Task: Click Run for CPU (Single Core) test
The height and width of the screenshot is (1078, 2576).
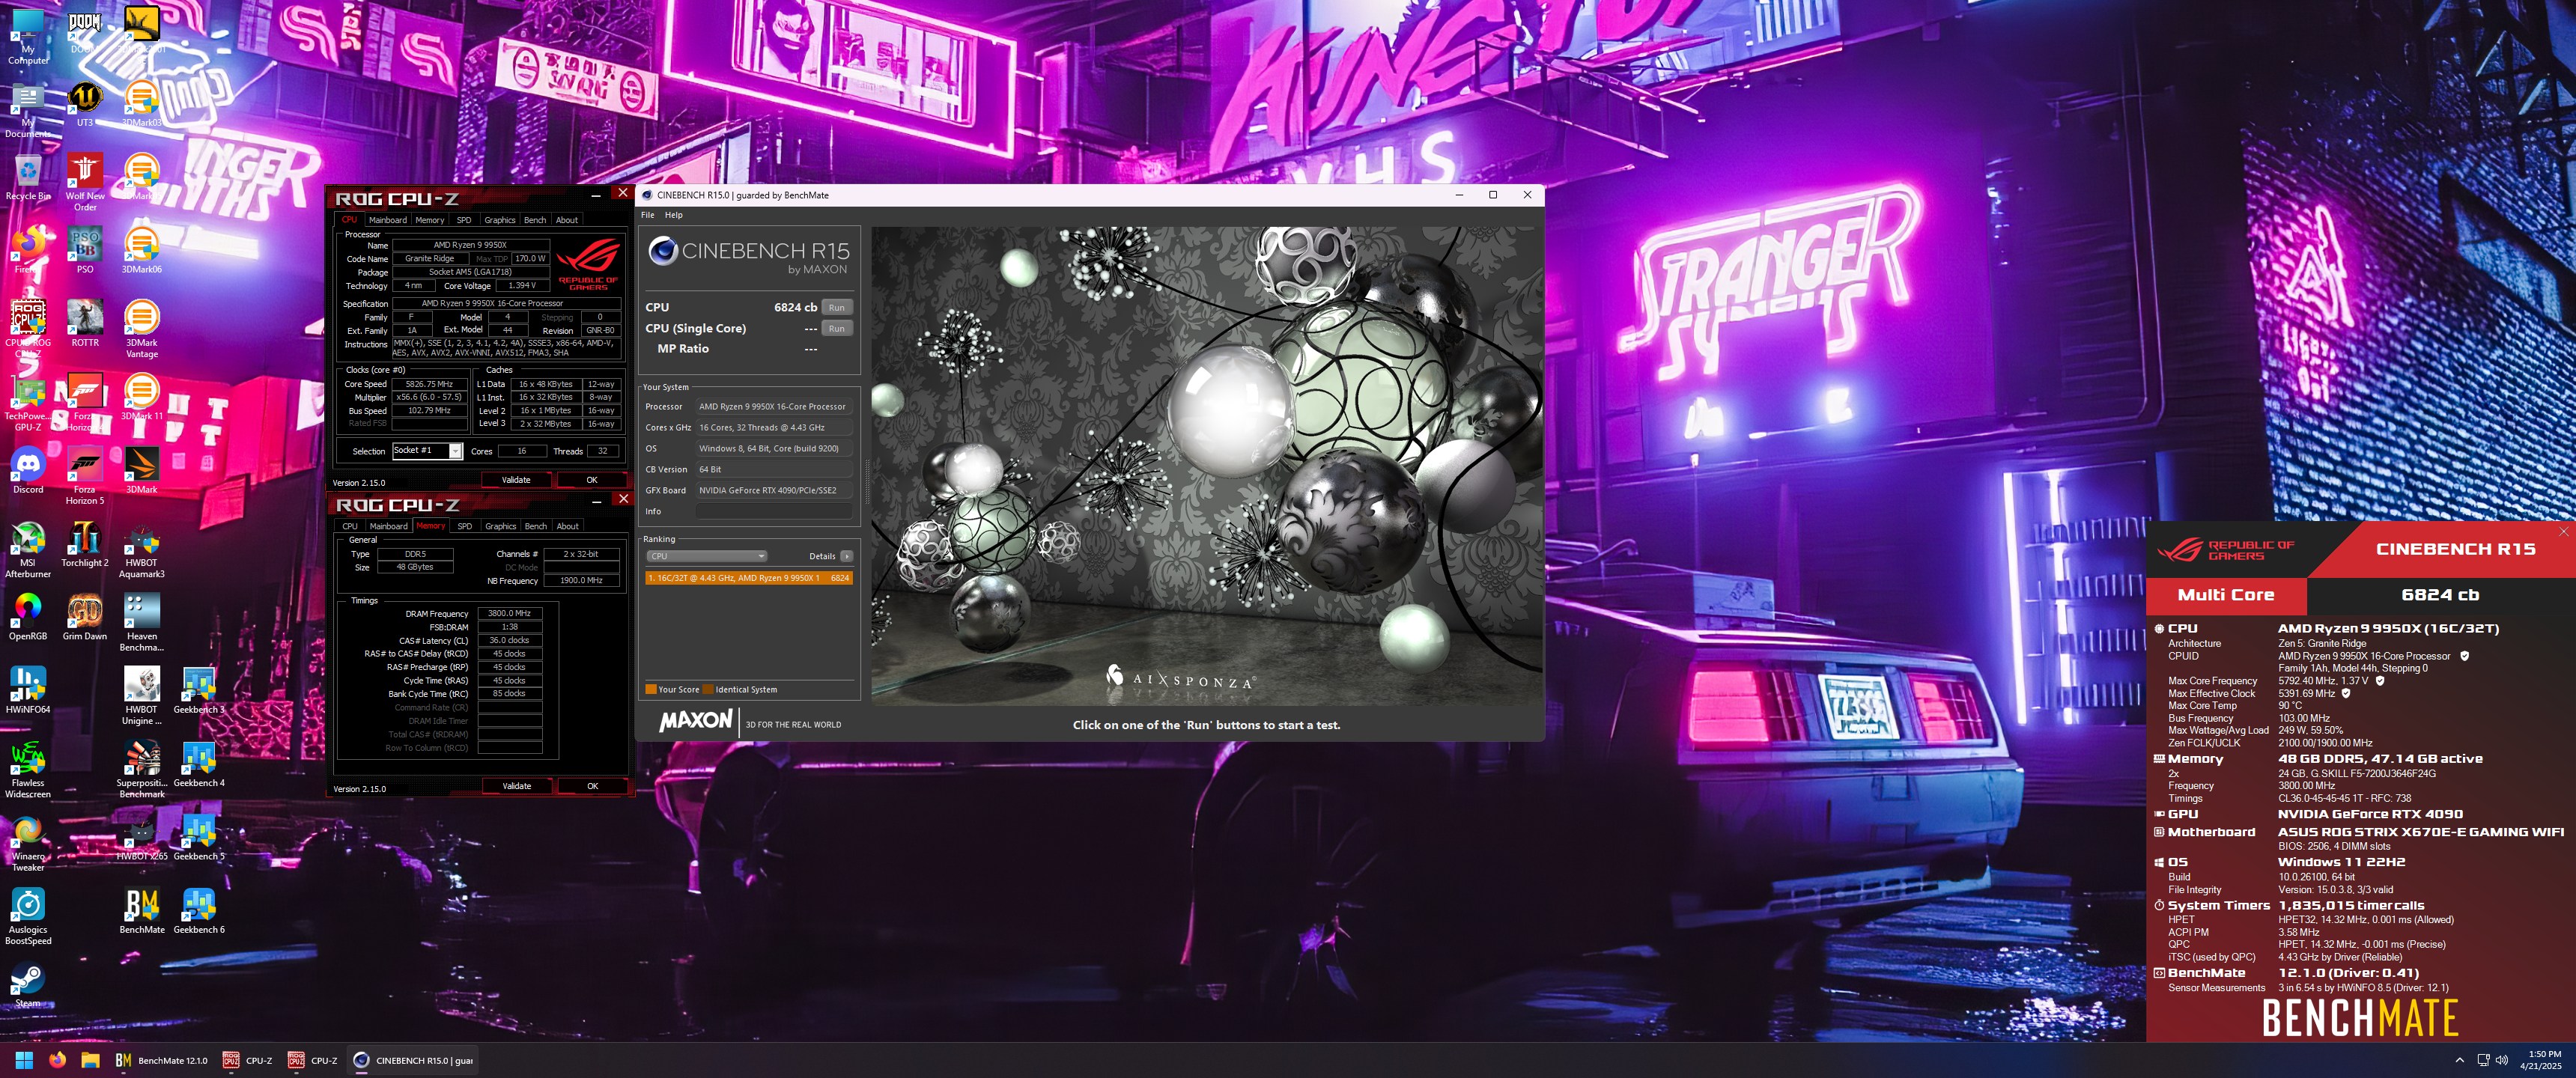Action: point(837,328)
